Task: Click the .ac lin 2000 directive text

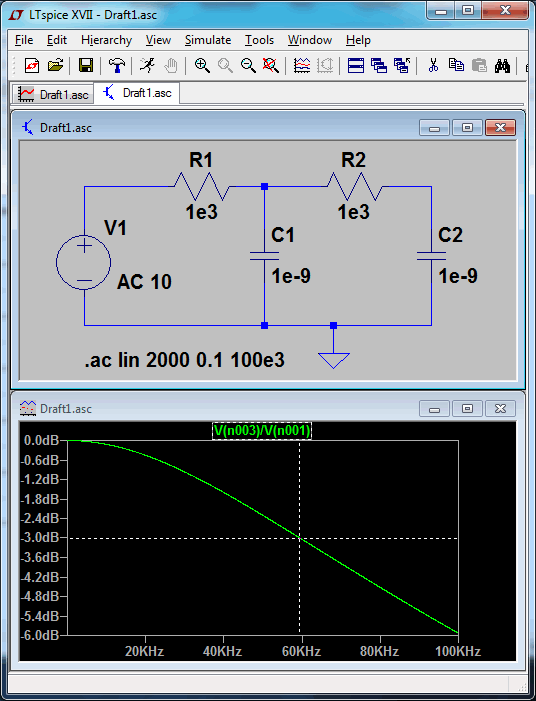Action: click(184, 360)
